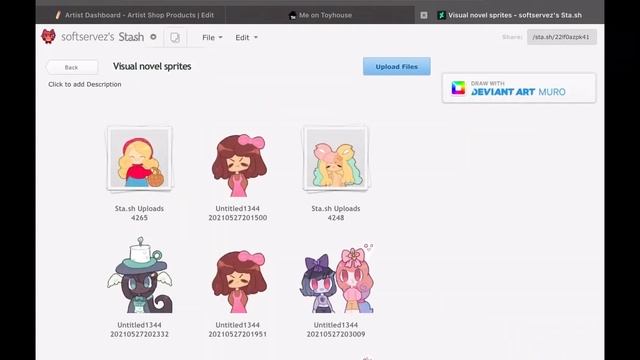
Task: Switch to Artist Dashboard tab
Action: click(131, 15)
